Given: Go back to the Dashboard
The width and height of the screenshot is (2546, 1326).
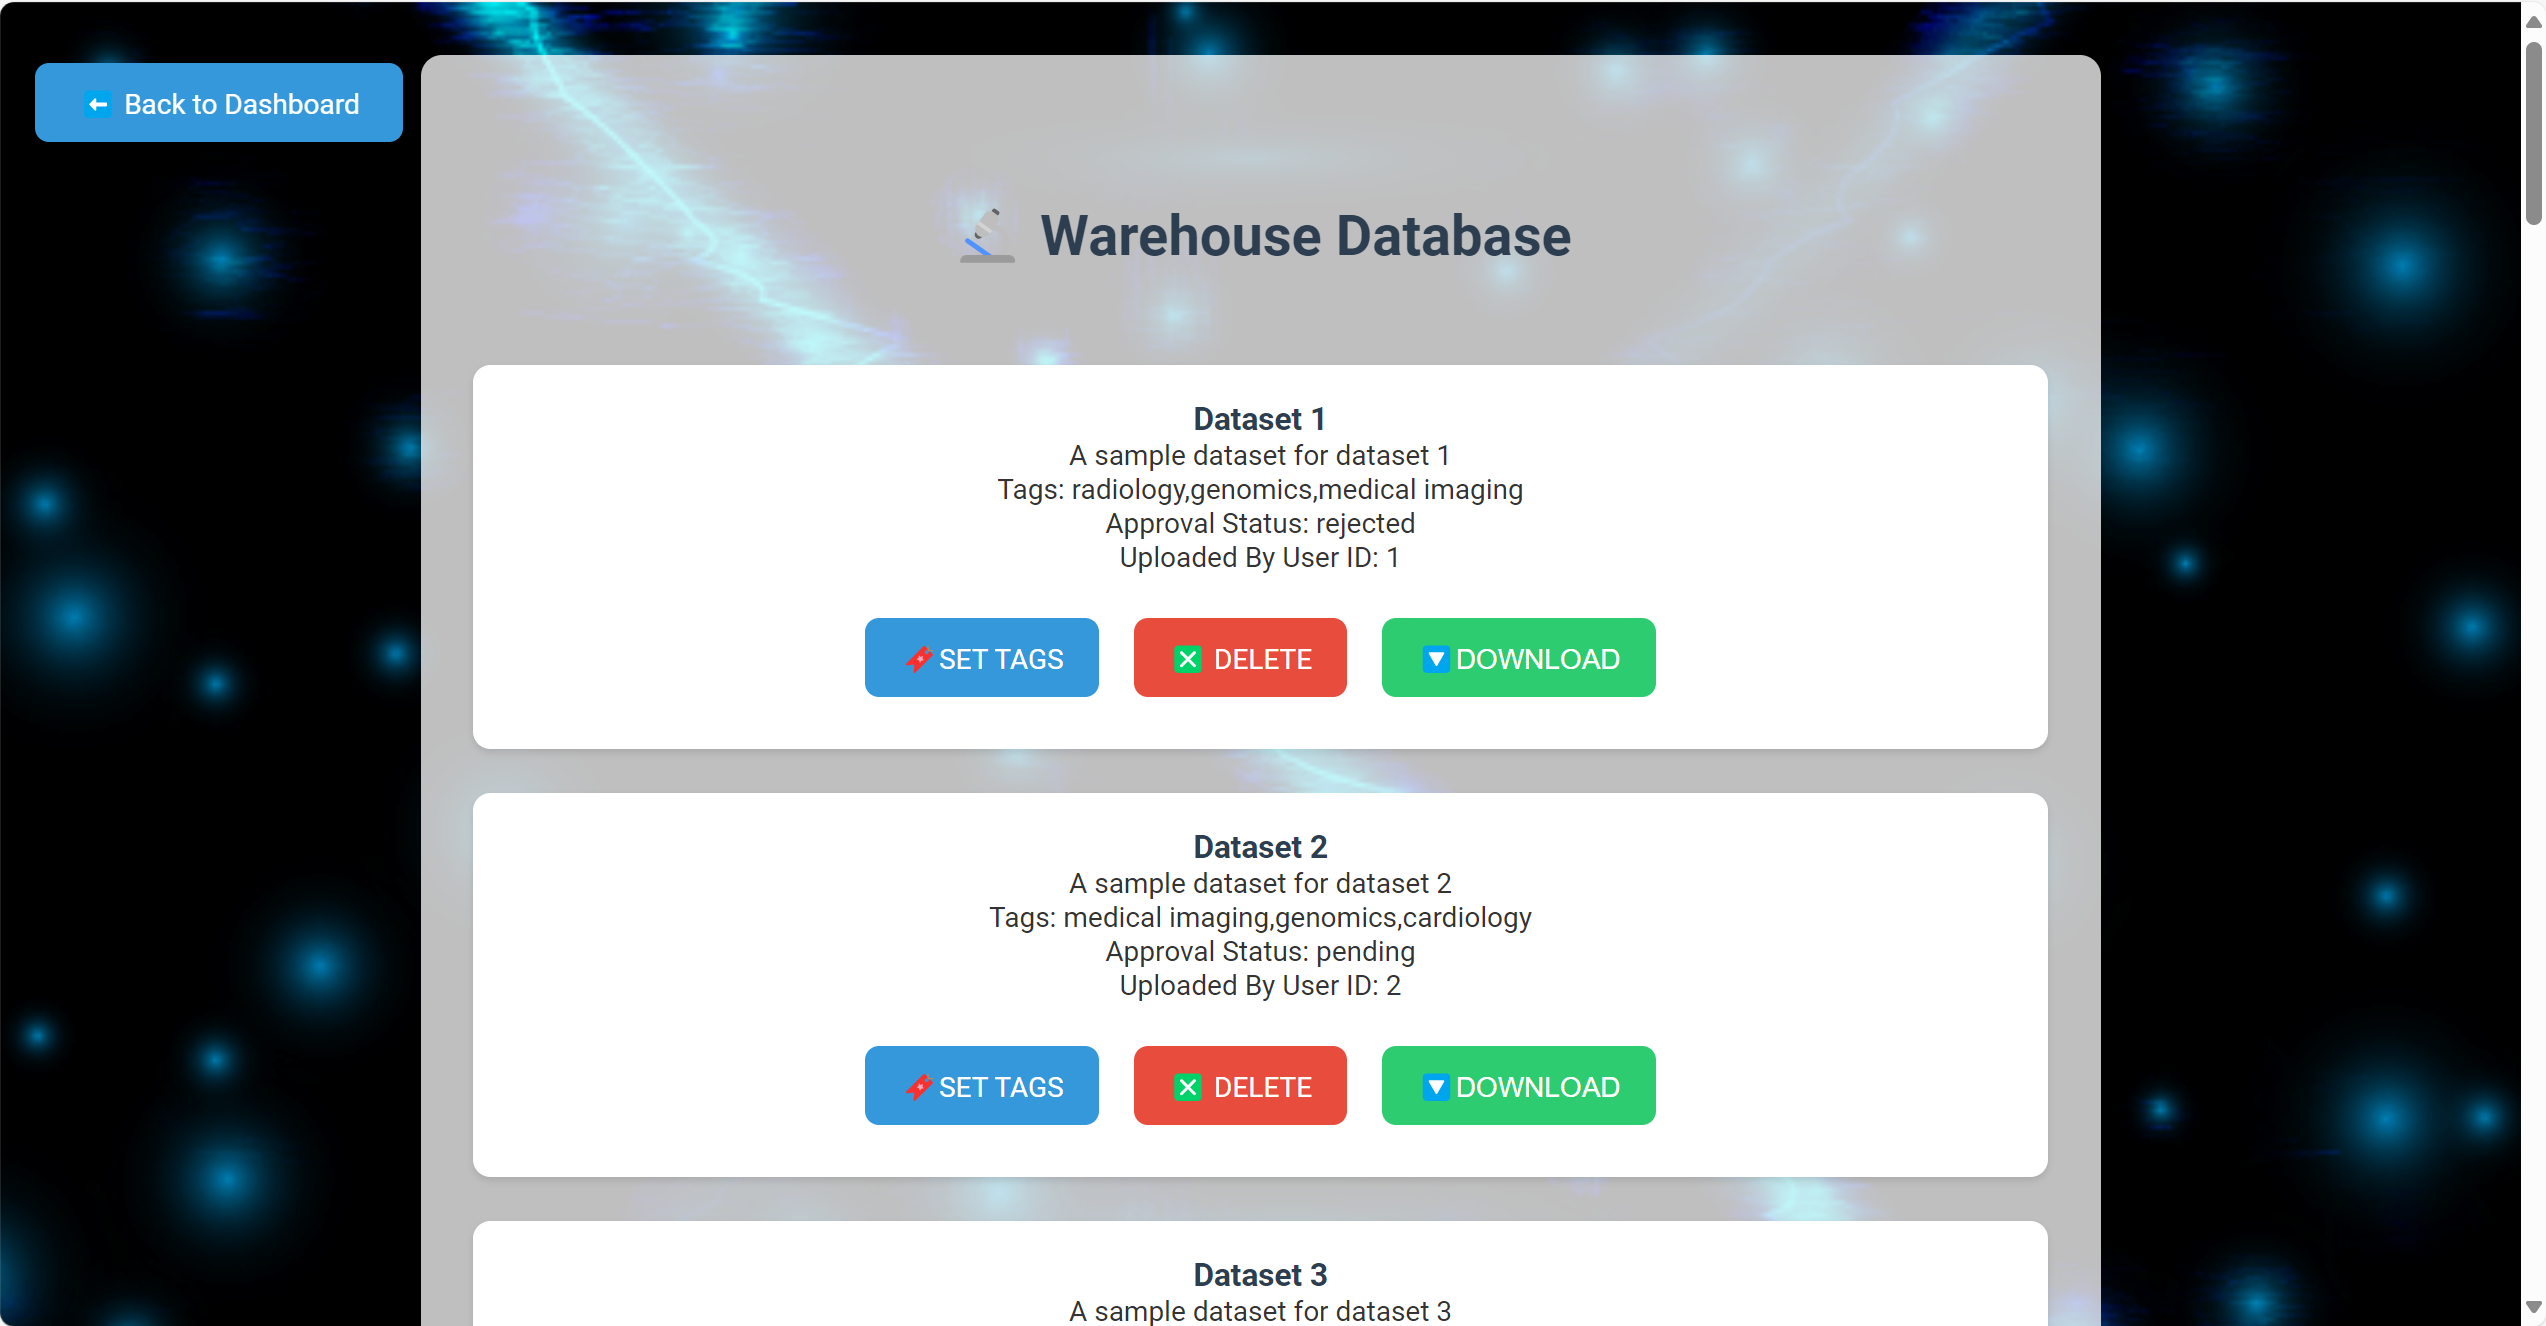Looking at the screenshot, I should click(x=219, y=103).
